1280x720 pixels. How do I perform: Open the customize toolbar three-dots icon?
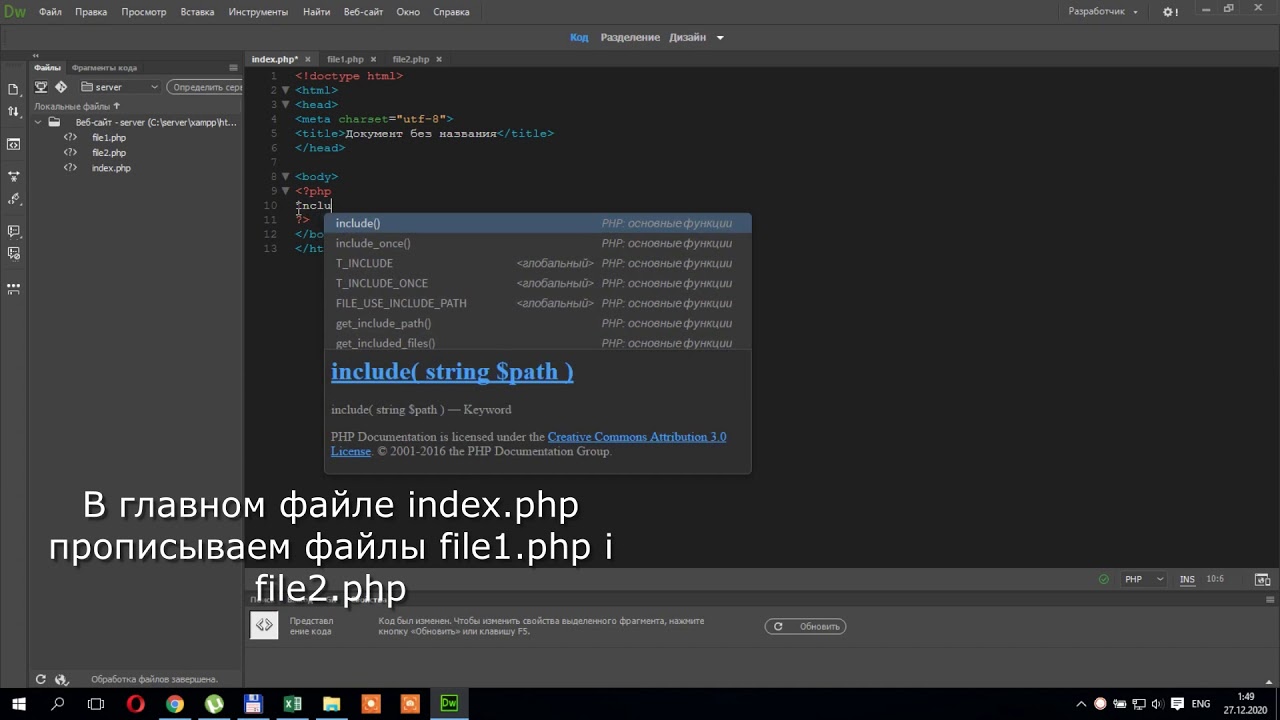point(13,288)
